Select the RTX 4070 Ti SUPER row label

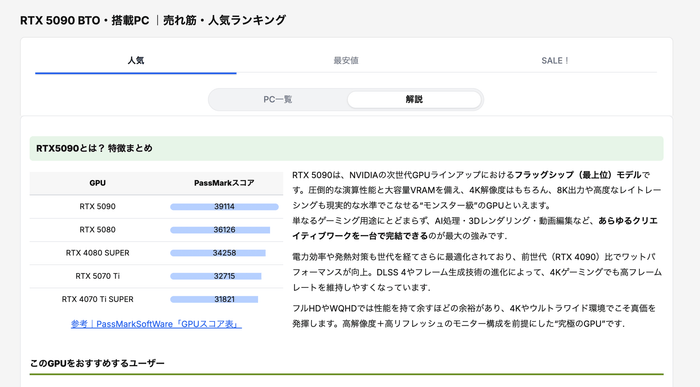coord(97,300)
